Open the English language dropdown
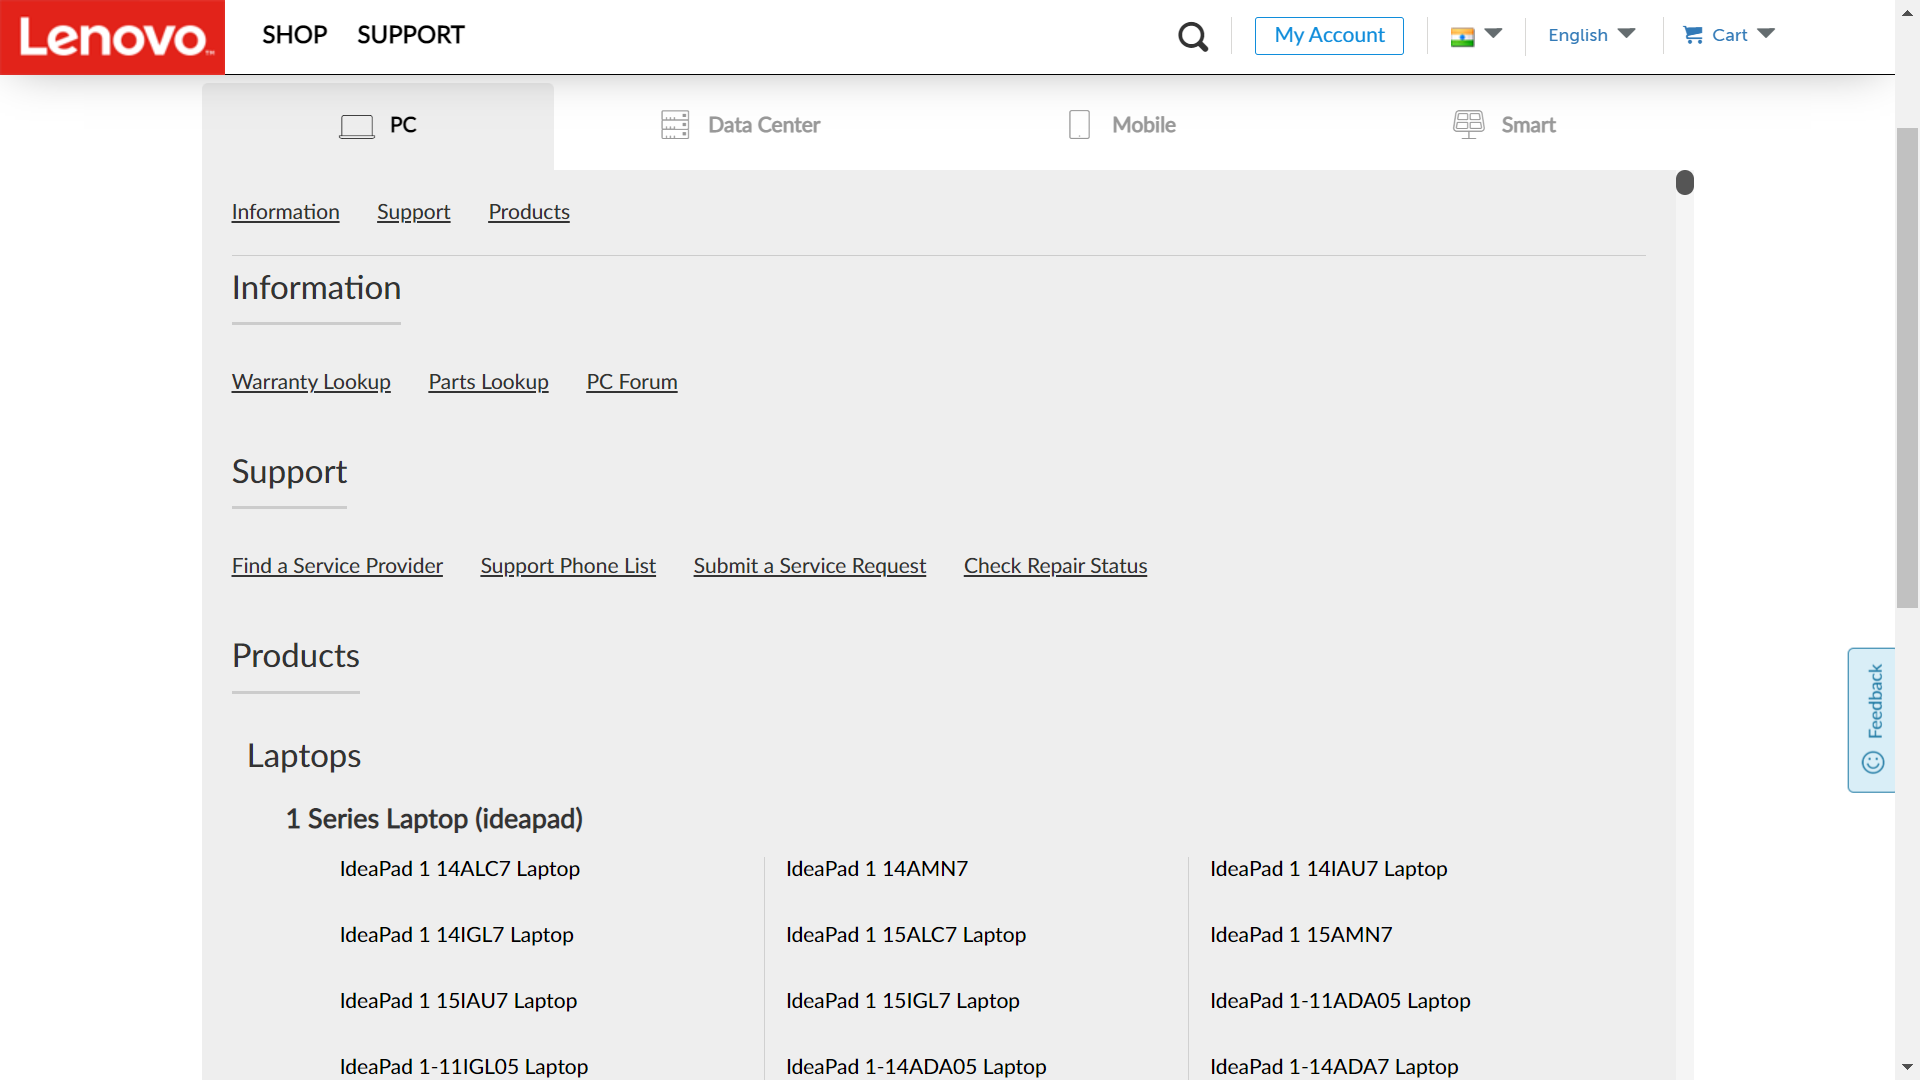1920x1080 pixels. coord(1591,35)
